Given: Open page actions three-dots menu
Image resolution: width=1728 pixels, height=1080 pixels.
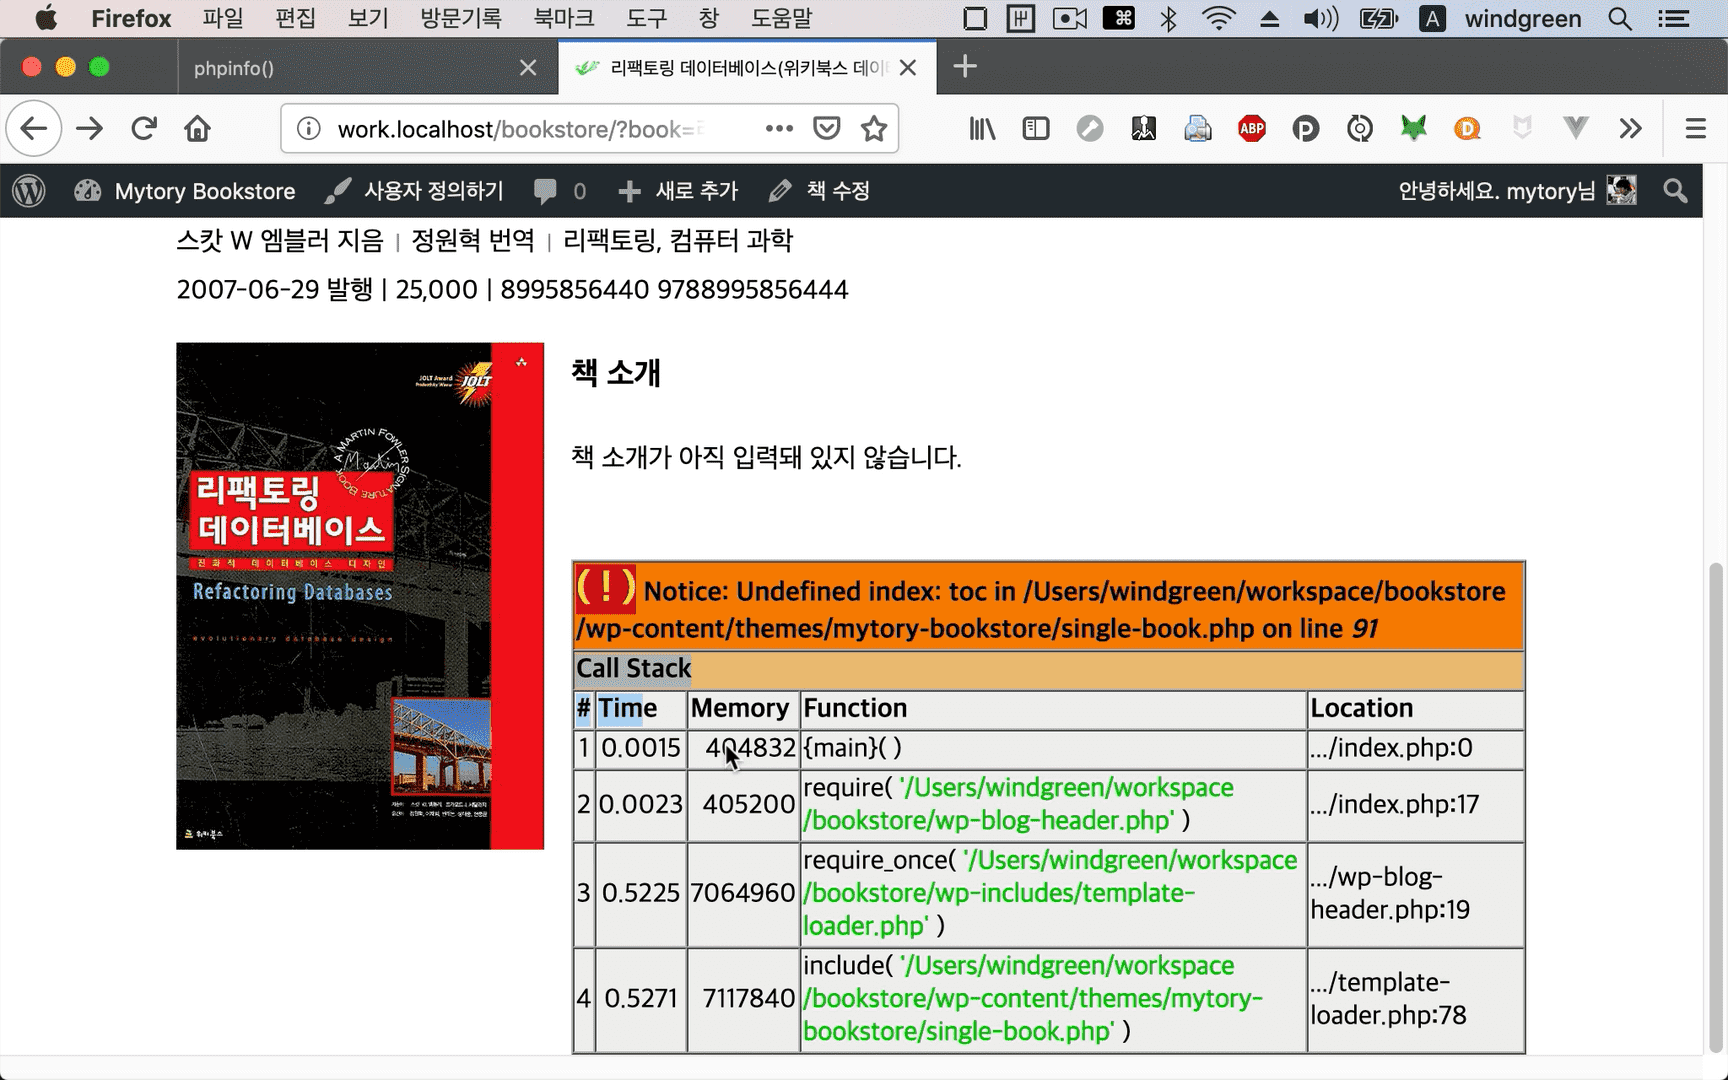Looking at the screenshot, I should point(779,128).
